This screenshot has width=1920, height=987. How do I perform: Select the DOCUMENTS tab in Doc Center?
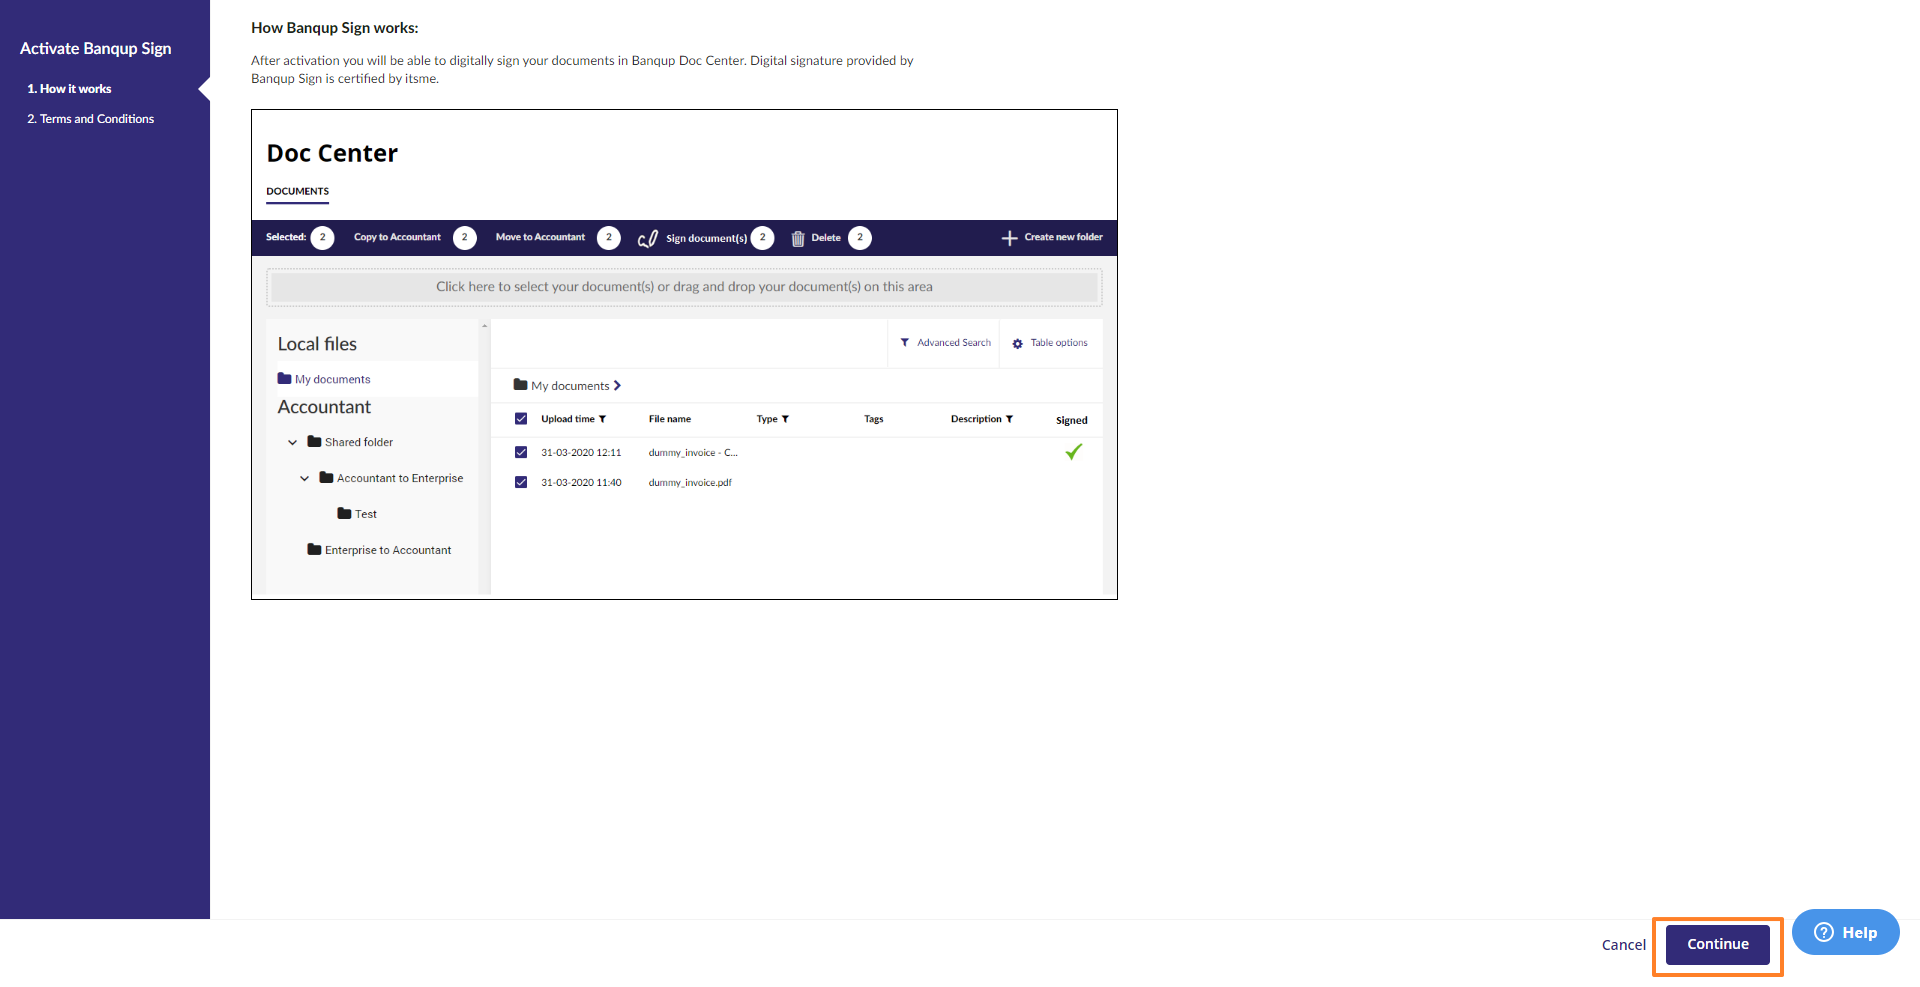[297, 191]
